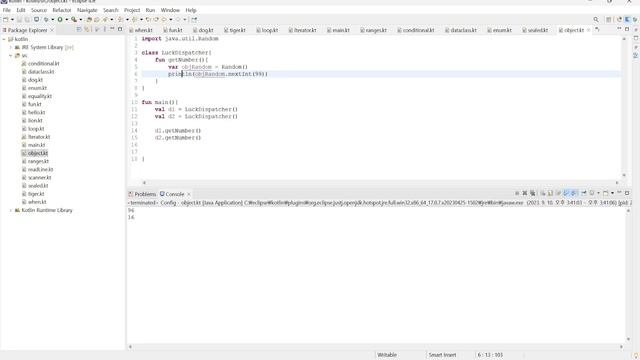Viewport: 640px width, 360px height.
Task: Open the File menu
Action: (7, 10)
